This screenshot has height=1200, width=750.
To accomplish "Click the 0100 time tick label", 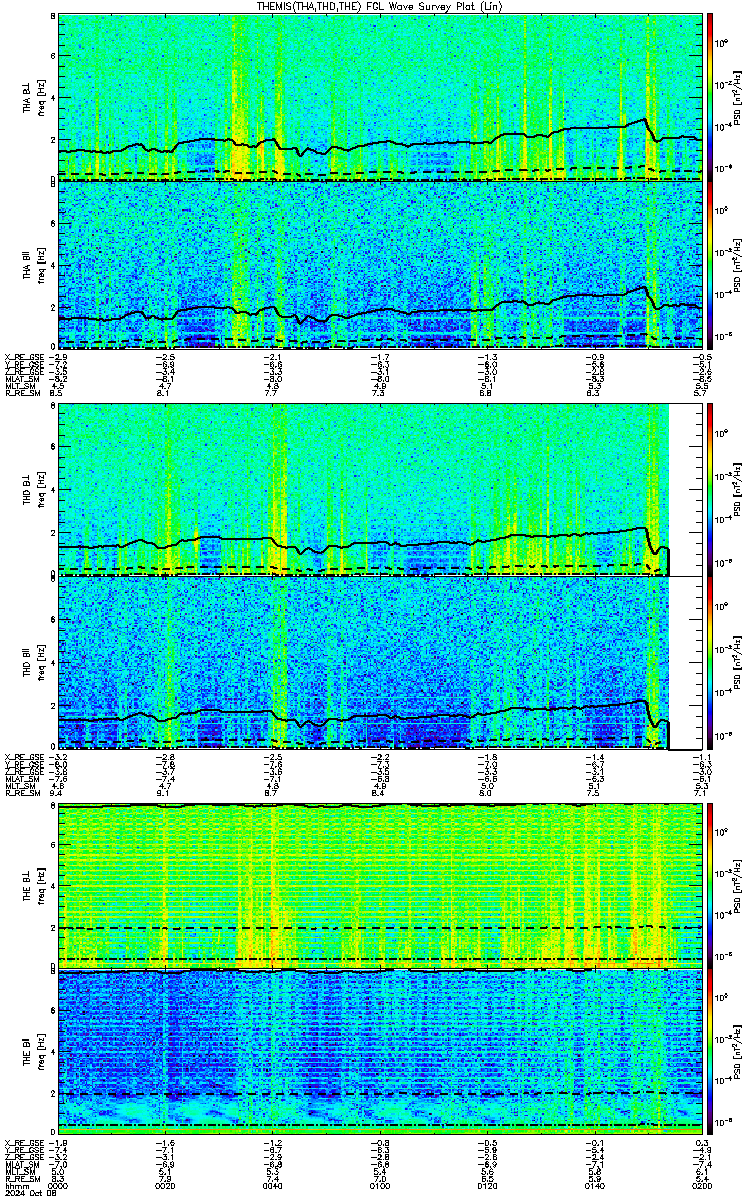I will [380, 1186].
